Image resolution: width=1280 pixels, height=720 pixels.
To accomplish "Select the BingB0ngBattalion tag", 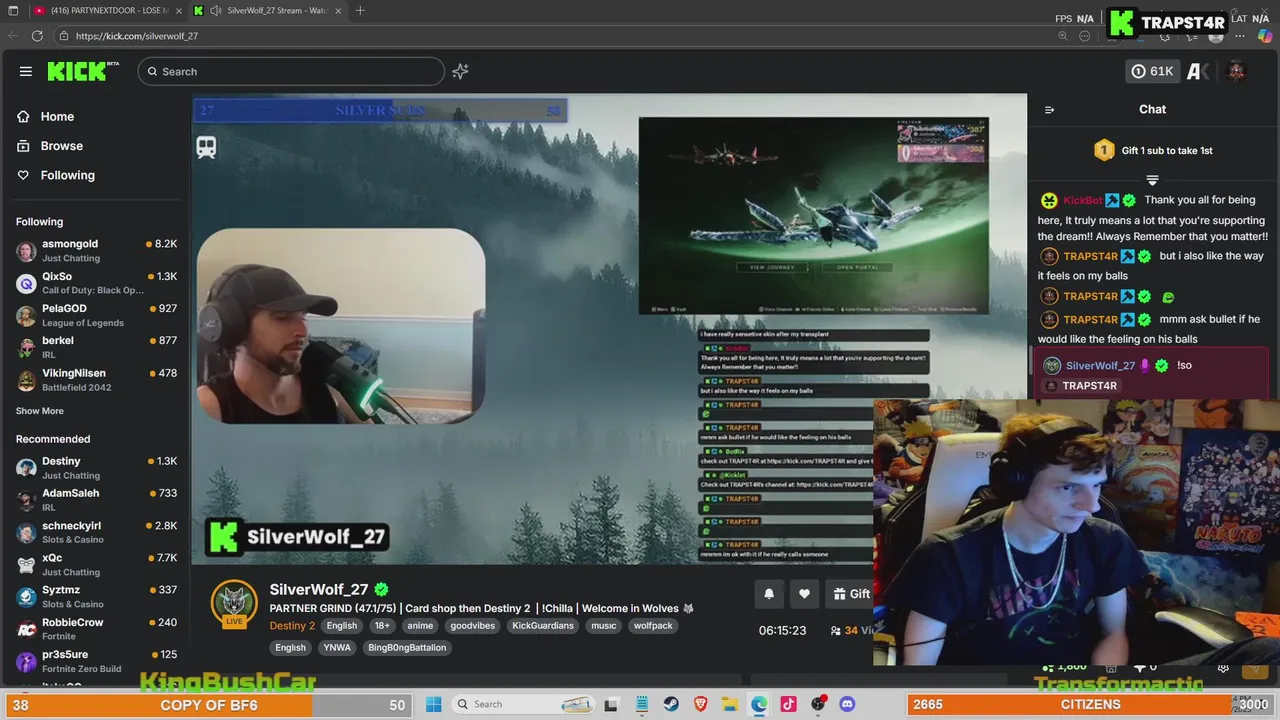I will pyautogui.click(x=408, y=648).
